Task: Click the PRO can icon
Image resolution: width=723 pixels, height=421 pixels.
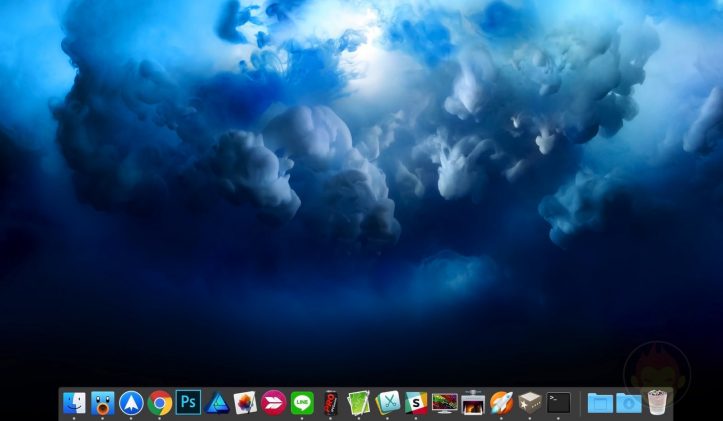Action: tap(331, 403)
